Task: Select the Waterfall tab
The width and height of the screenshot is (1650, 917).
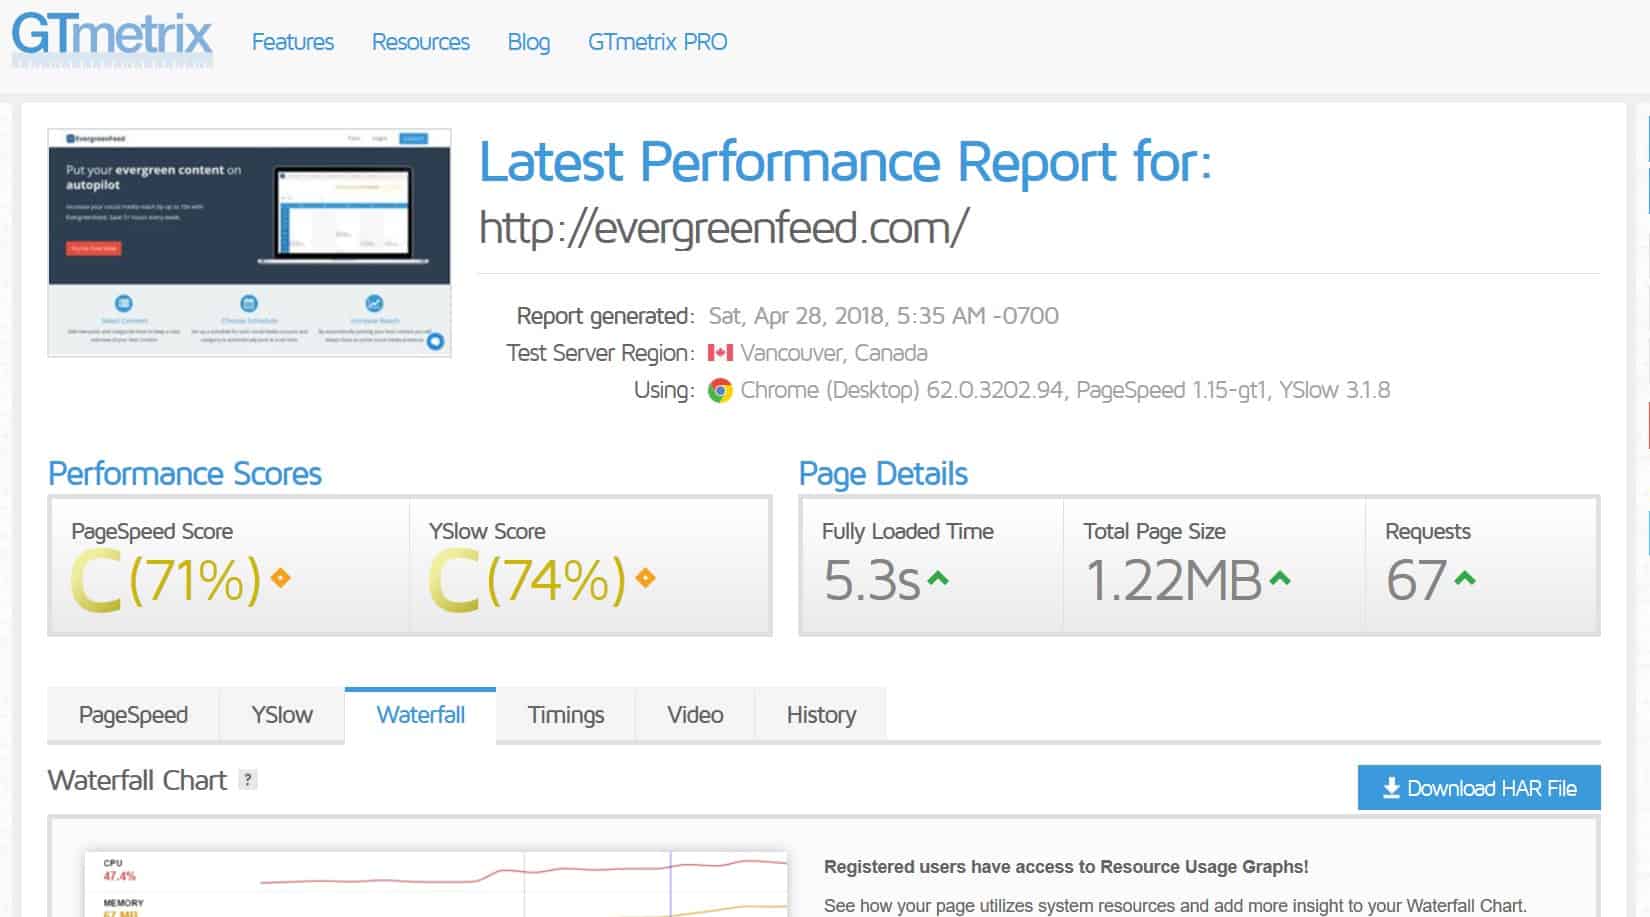Action: (x=420, y=715)
